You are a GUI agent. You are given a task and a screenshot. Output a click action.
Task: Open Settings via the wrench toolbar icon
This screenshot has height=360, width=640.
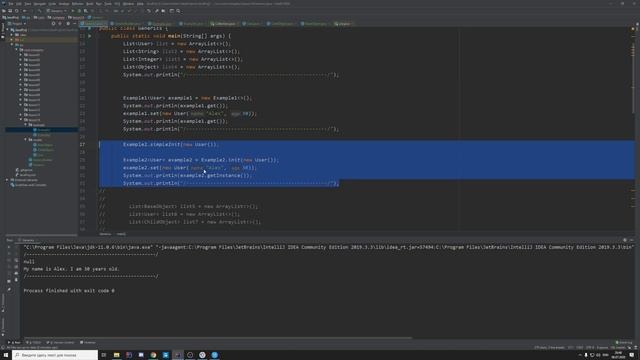point(157,11)
